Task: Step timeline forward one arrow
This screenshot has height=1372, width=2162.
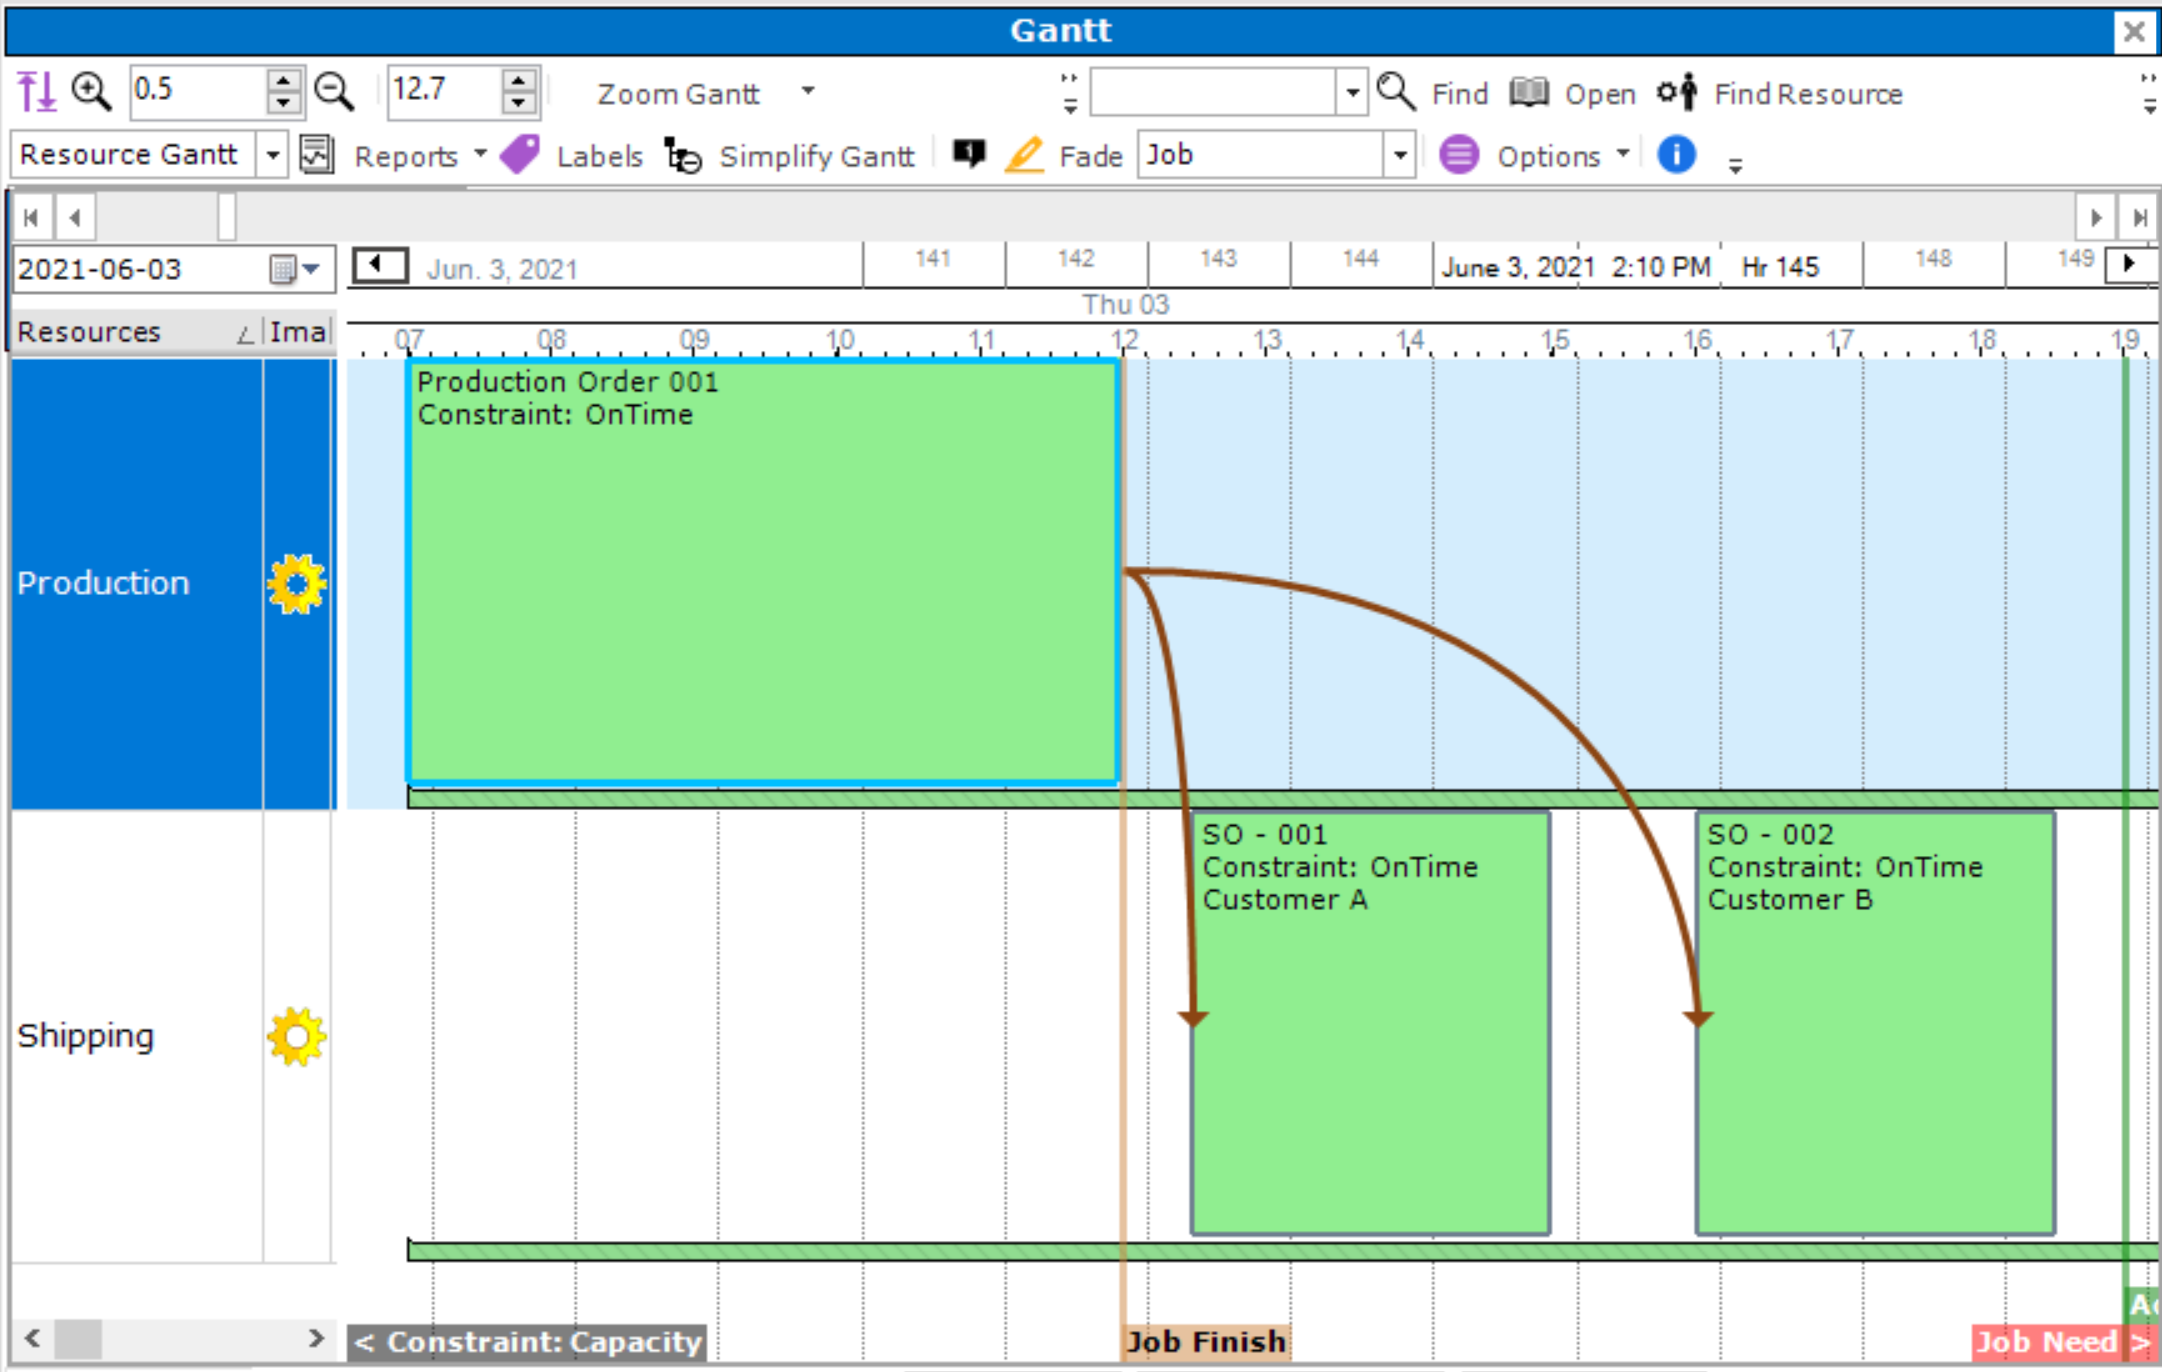Action: point(2096,217)
